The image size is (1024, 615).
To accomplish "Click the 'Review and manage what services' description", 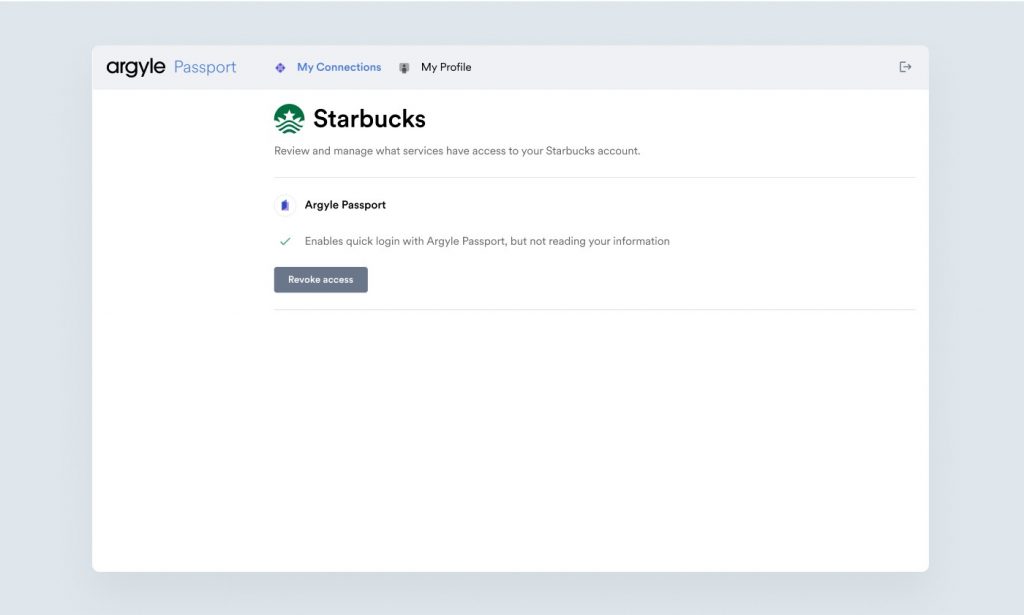I will click(x=457, y=151).
